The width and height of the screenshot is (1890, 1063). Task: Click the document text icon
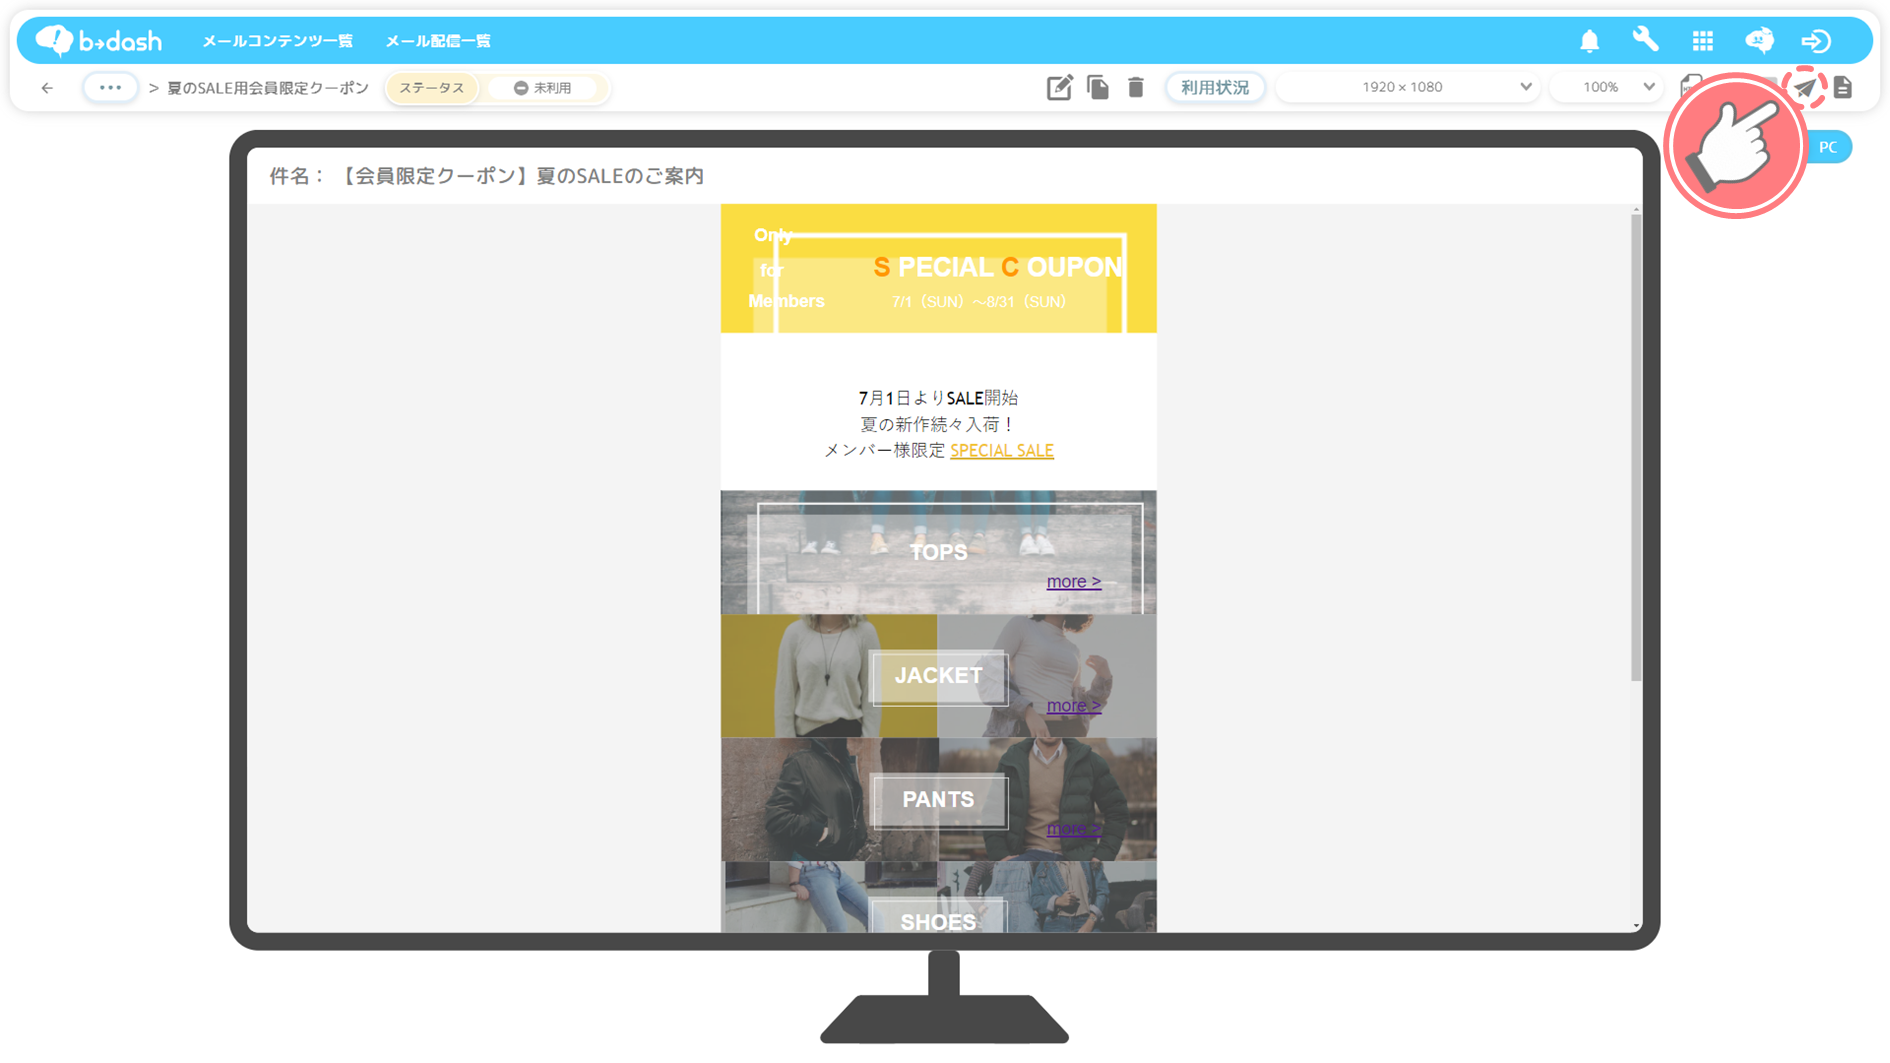pos(1843,88)
